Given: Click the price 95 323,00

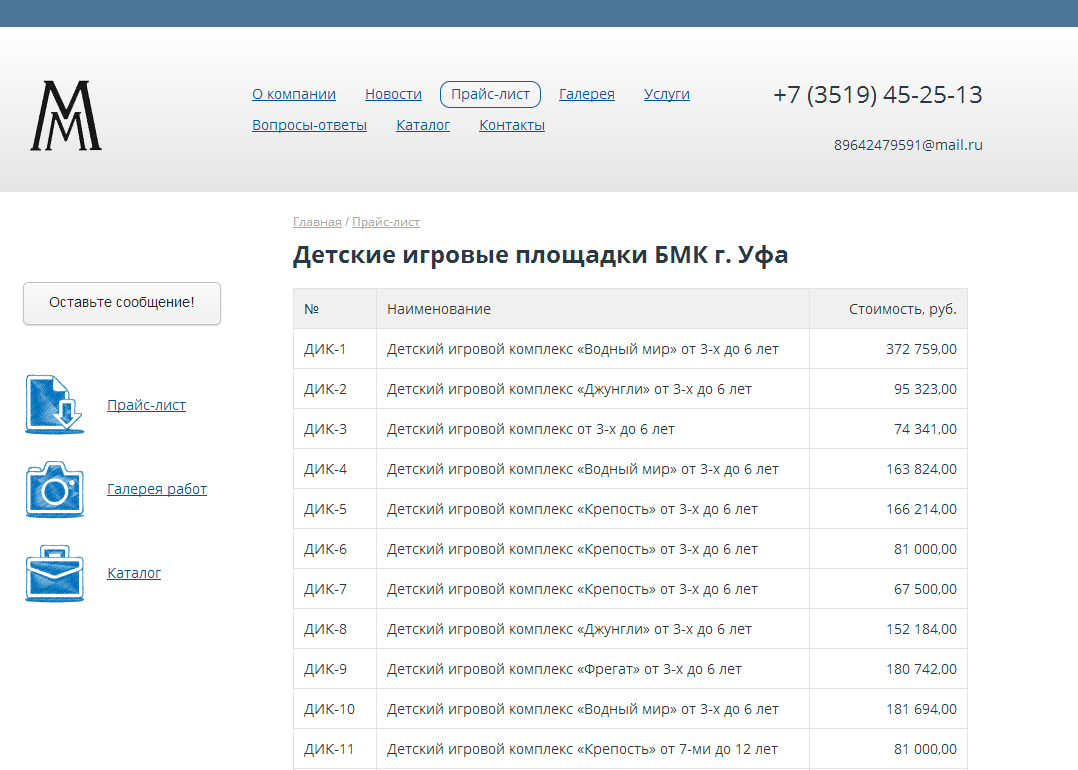Looking at the screenshot, I should click(x=925, y=389).
